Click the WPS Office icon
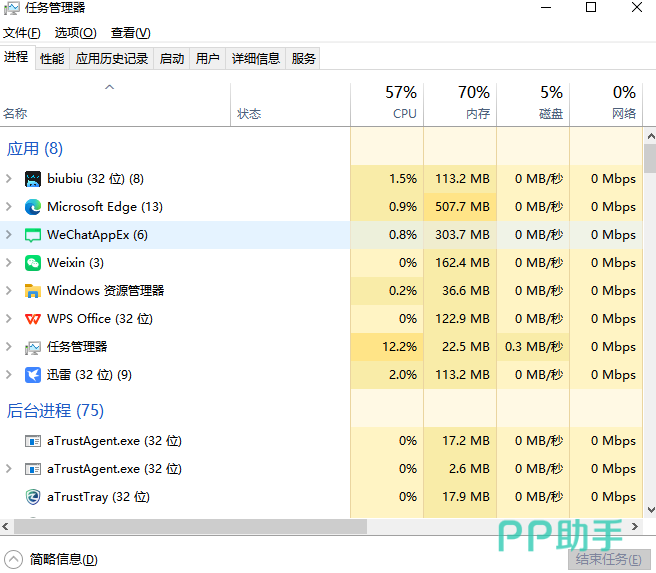 click(33, 319)
